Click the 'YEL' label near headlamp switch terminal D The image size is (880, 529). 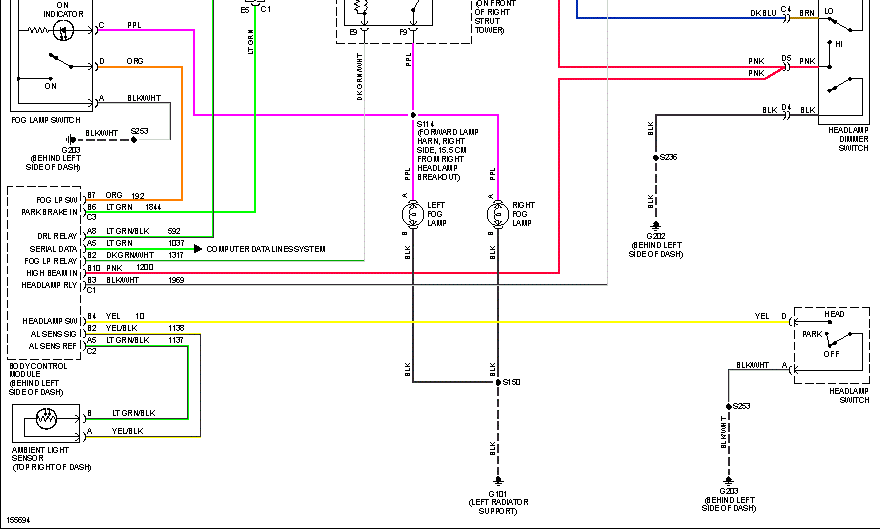(762, 316)
